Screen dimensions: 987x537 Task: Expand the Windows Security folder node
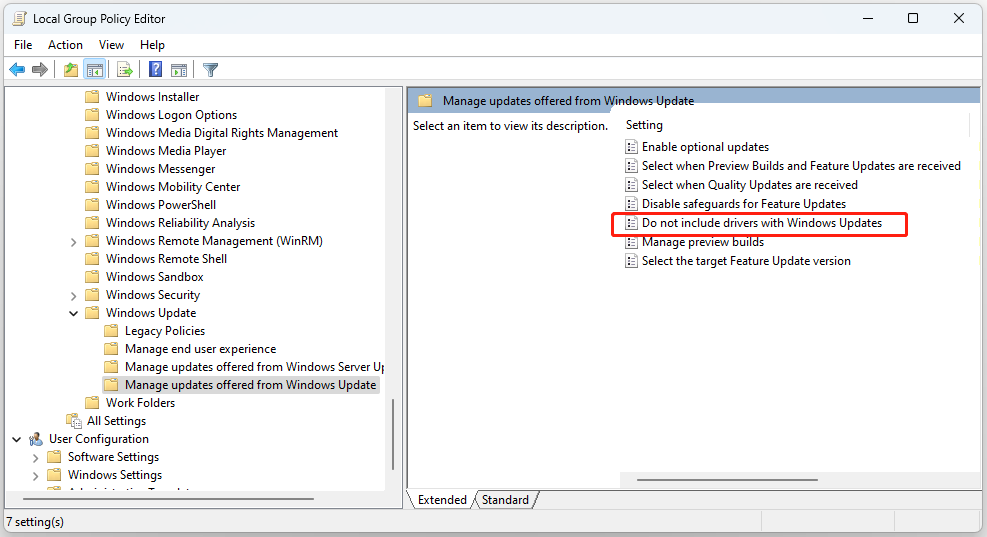point(74,295)
